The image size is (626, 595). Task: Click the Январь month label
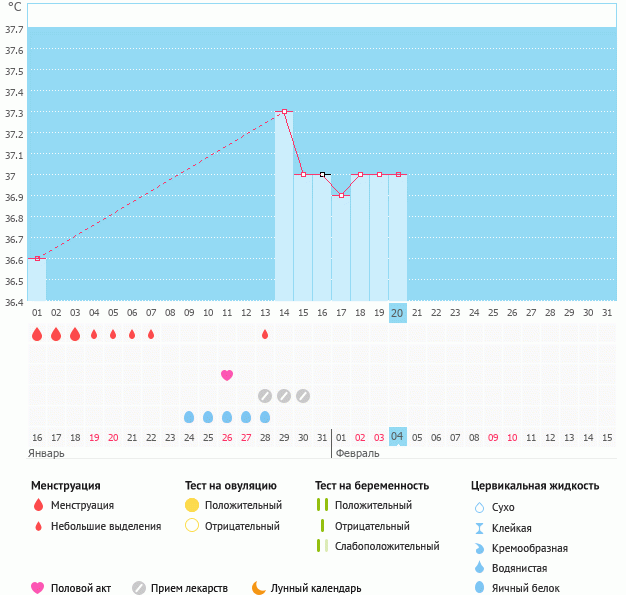pos(46,453)
